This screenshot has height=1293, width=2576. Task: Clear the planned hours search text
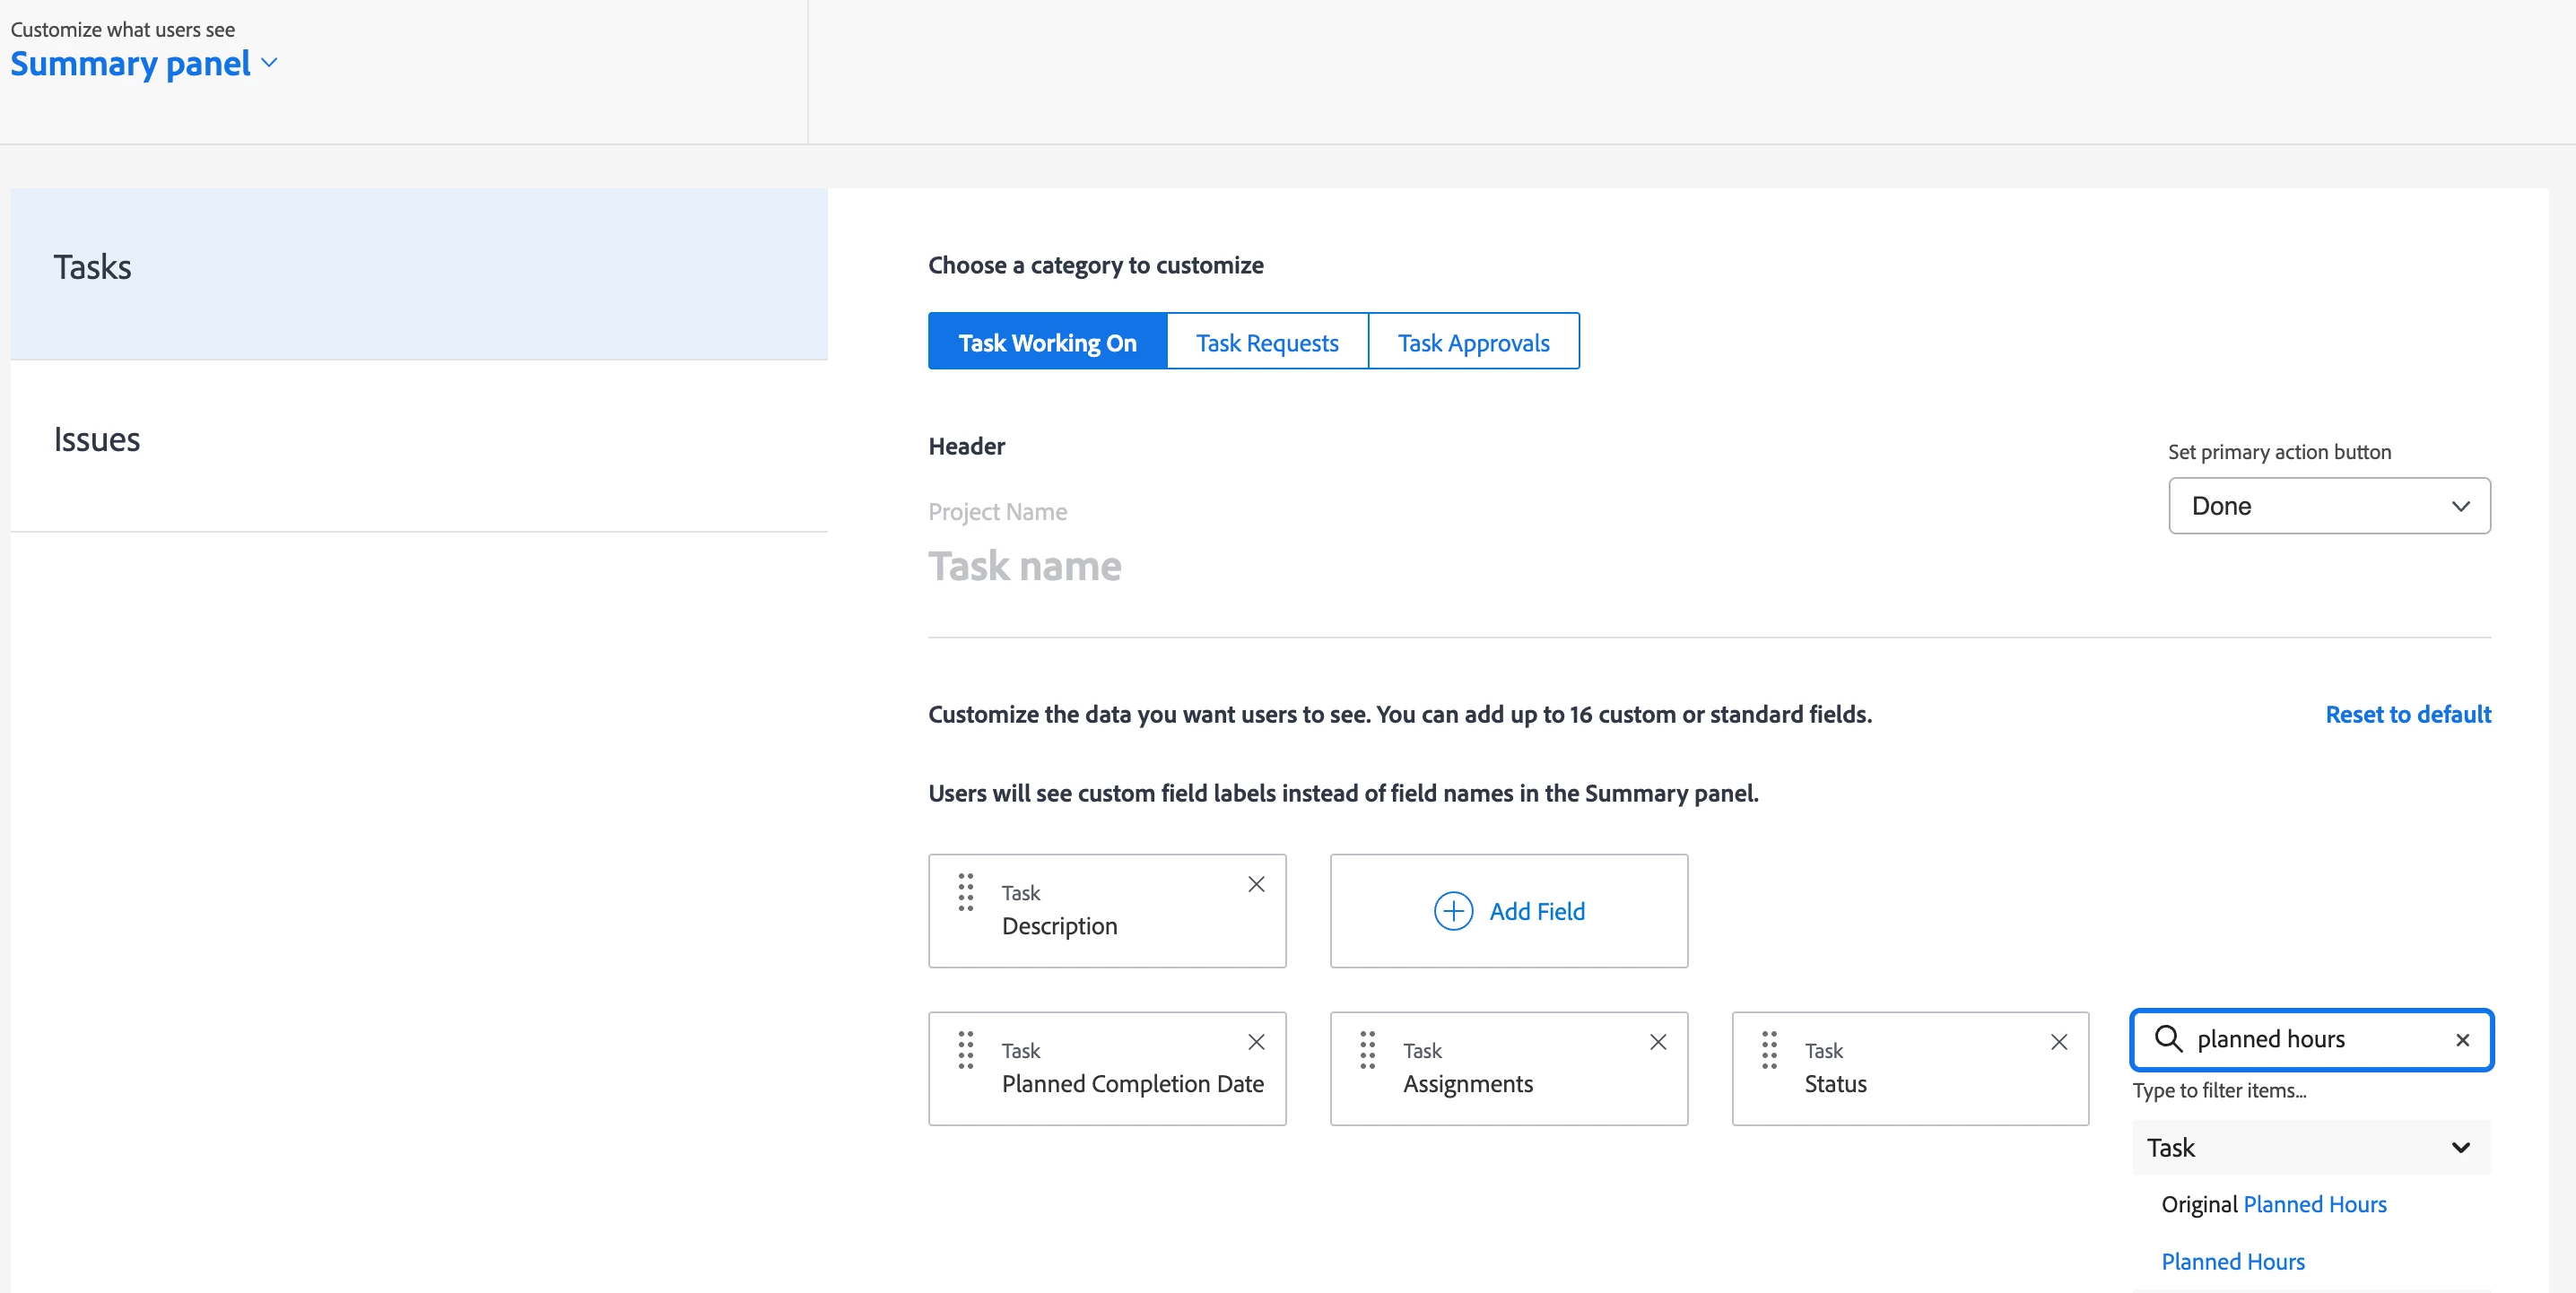point(2463,1040)
